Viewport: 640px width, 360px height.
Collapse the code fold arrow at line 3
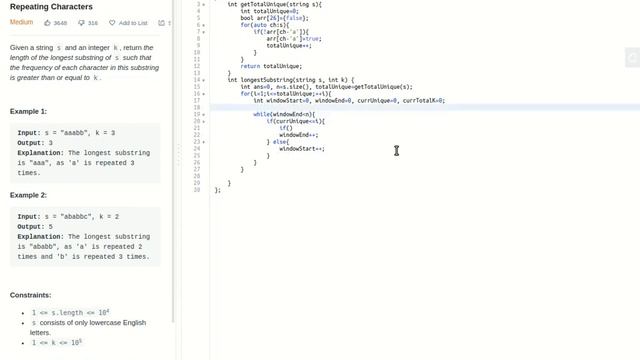pyautogui.click(x=204, y=4)
